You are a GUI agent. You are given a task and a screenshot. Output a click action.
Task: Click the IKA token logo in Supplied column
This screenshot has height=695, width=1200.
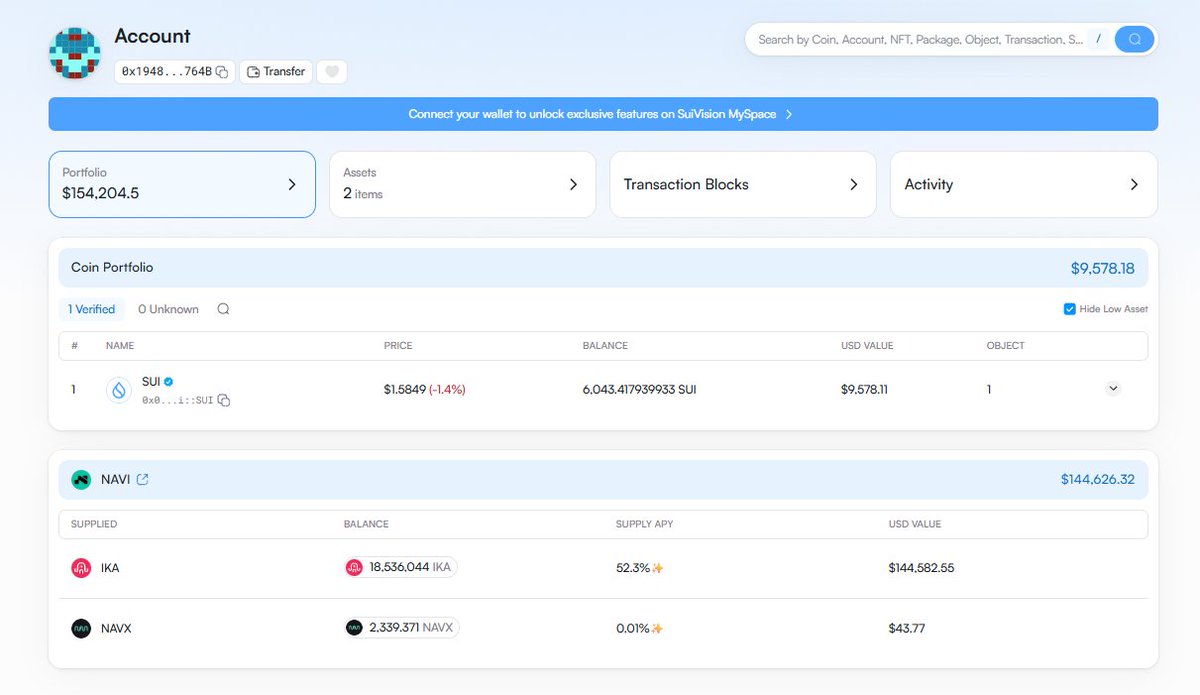pos(81,568)
